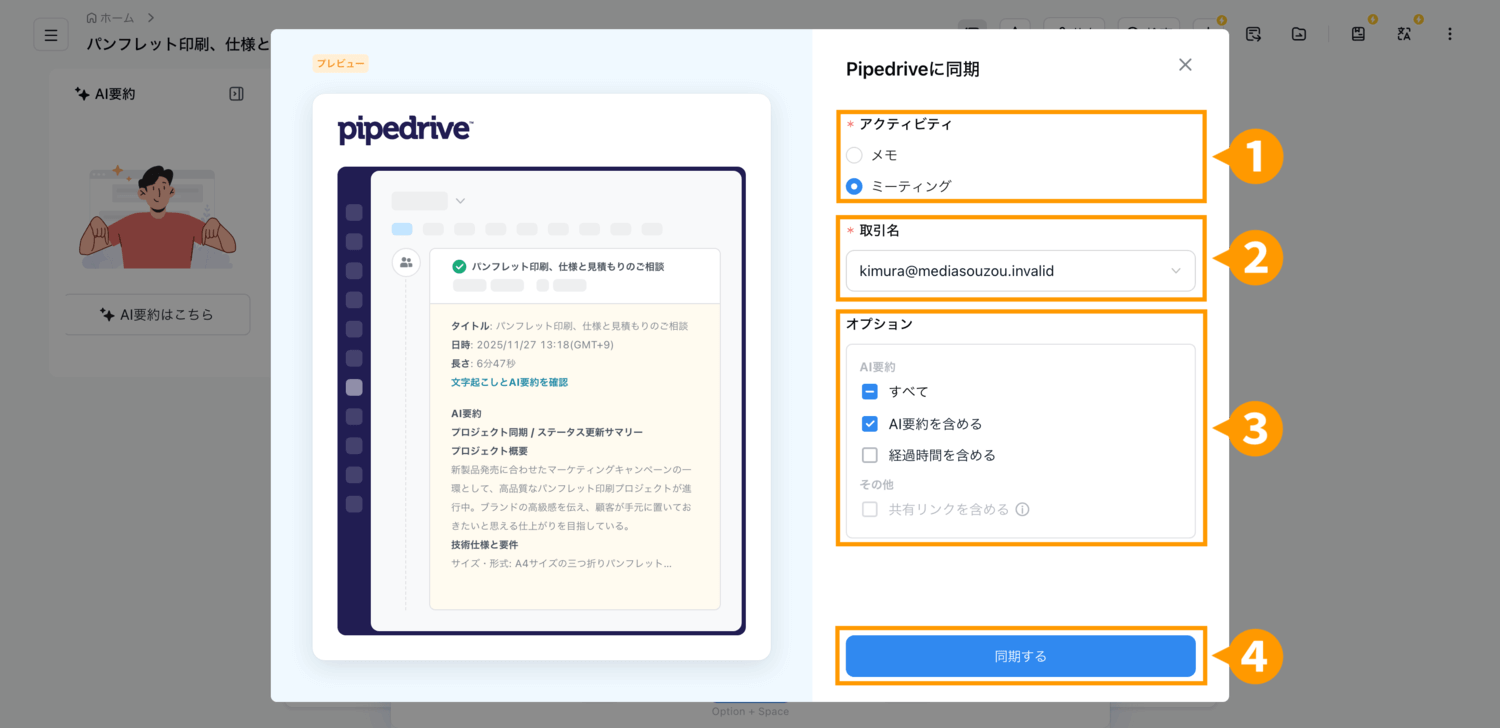Enable the 経過時間を含める checkbox
This screenshot has height=728, width=1500.
point(870,455)
